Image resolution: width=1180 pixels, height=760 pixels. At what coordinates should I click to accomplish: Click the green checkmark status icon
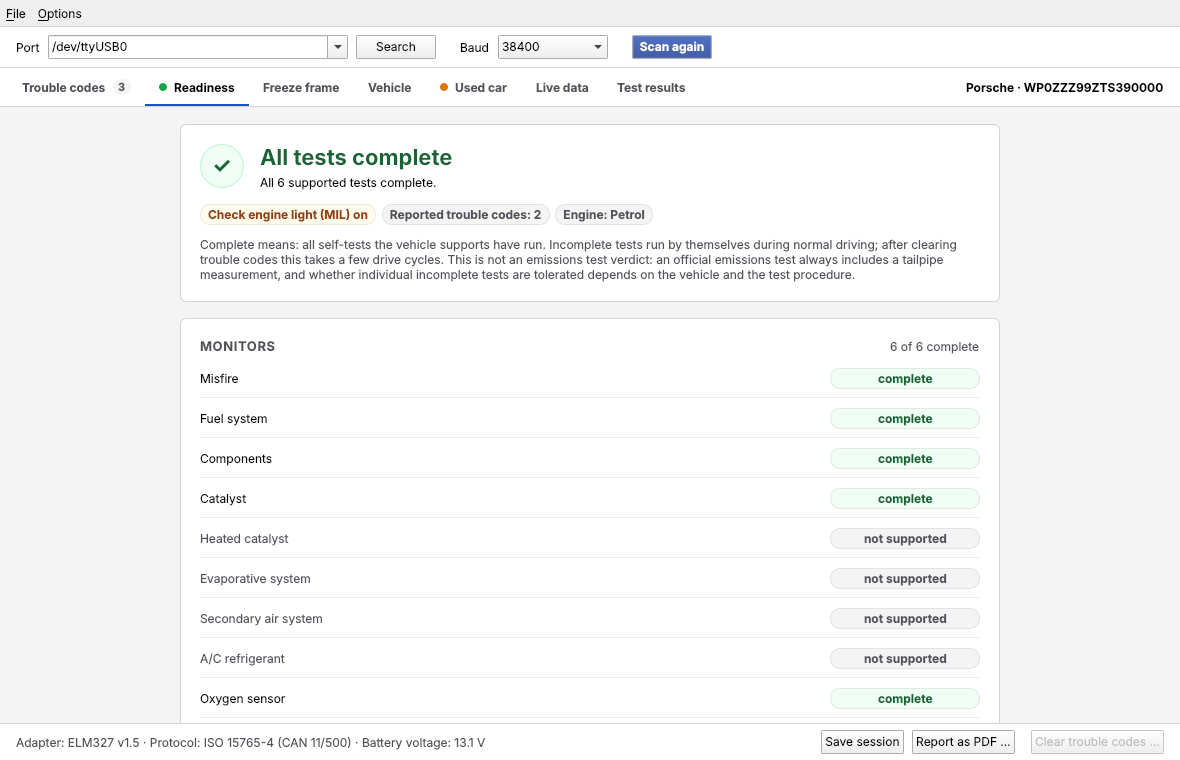pyautogui.click(x=222, y=166)
